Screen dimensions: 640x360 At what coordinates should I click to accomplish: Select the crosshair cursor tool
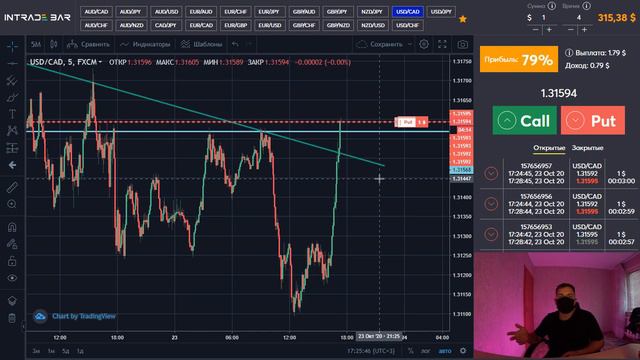point(12,47)
